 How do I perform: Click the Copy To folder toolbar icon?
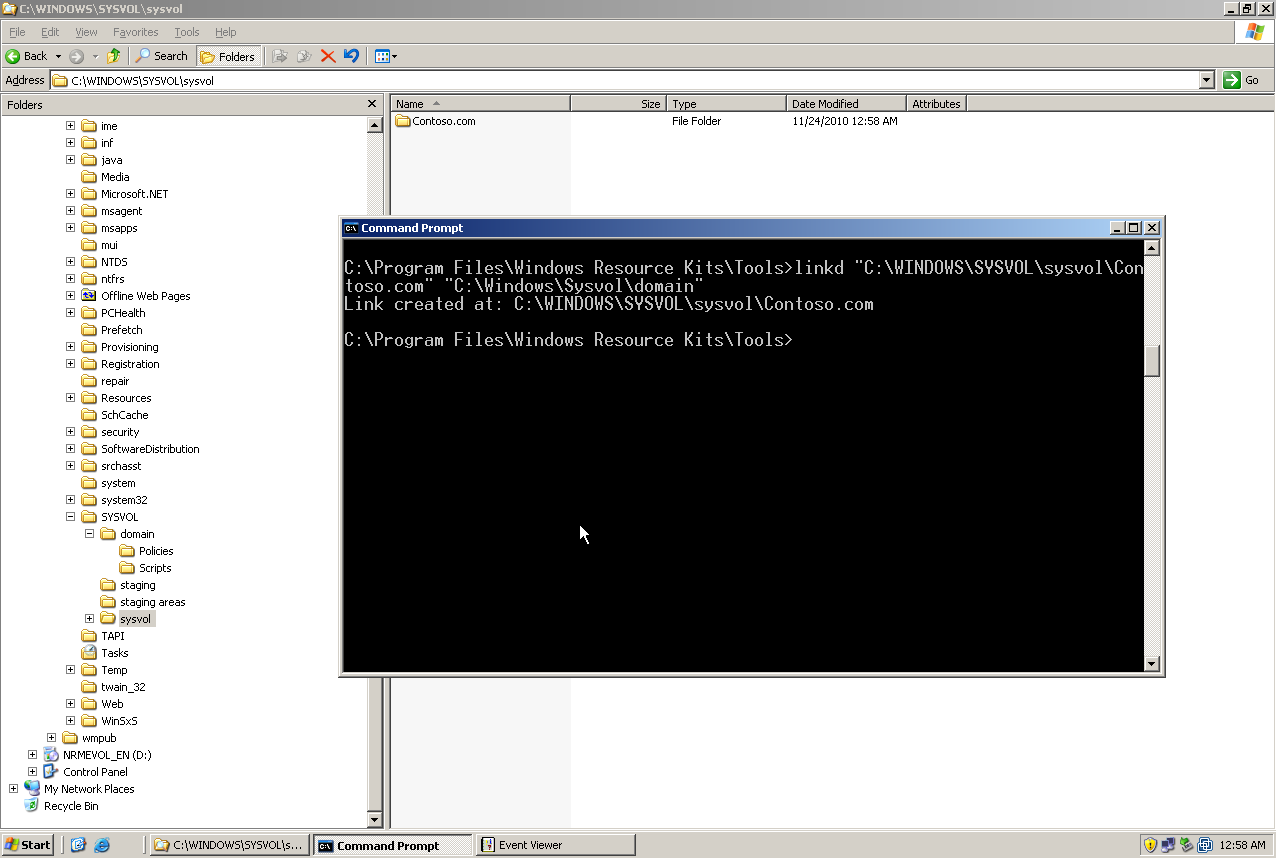tap(304, 56)
